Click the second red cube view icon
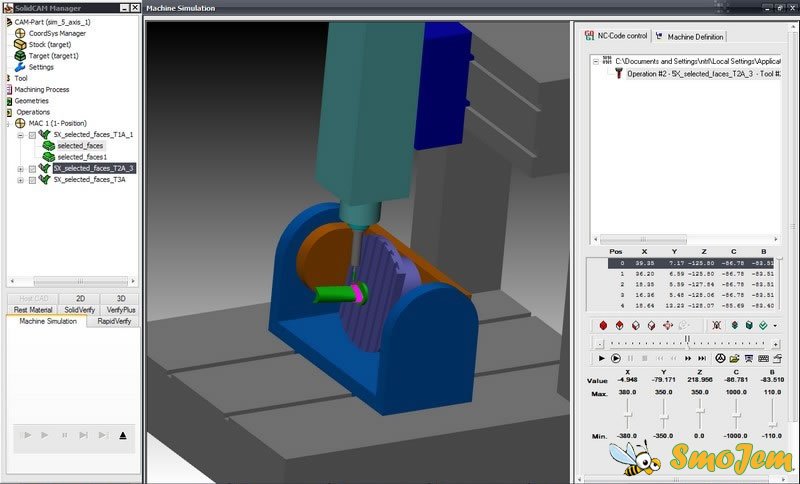The width and height of the screenshot is (800, 484). click(619, 325)
